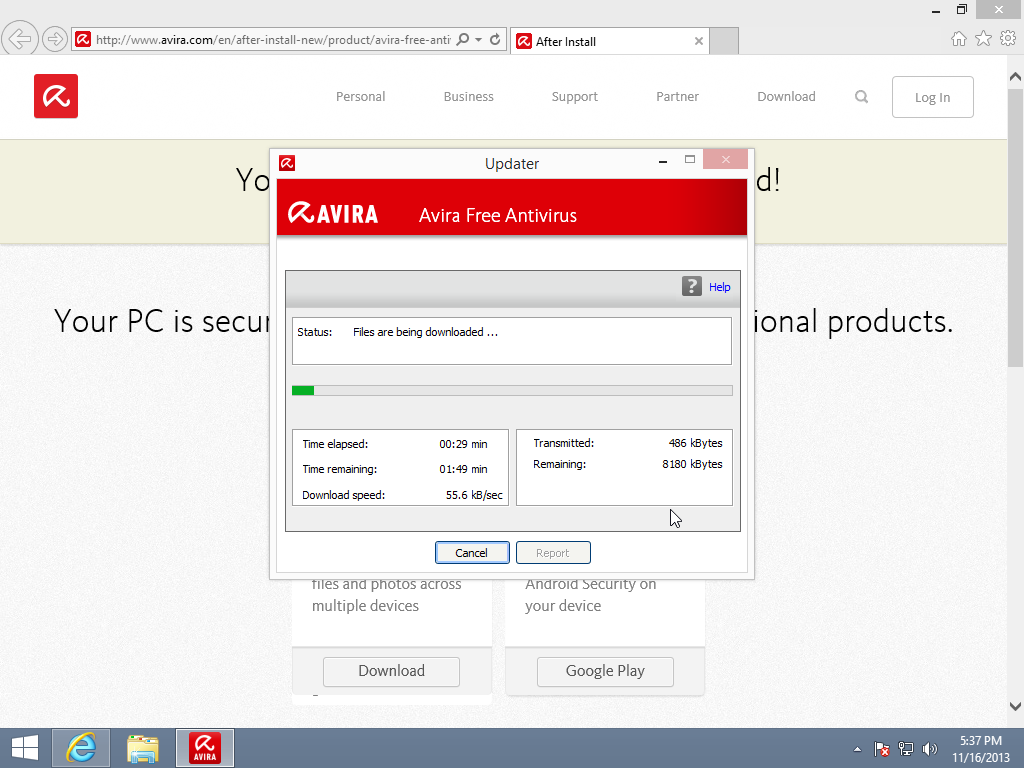
Task: Show hidden system tray icons
Action: [857, 749]
